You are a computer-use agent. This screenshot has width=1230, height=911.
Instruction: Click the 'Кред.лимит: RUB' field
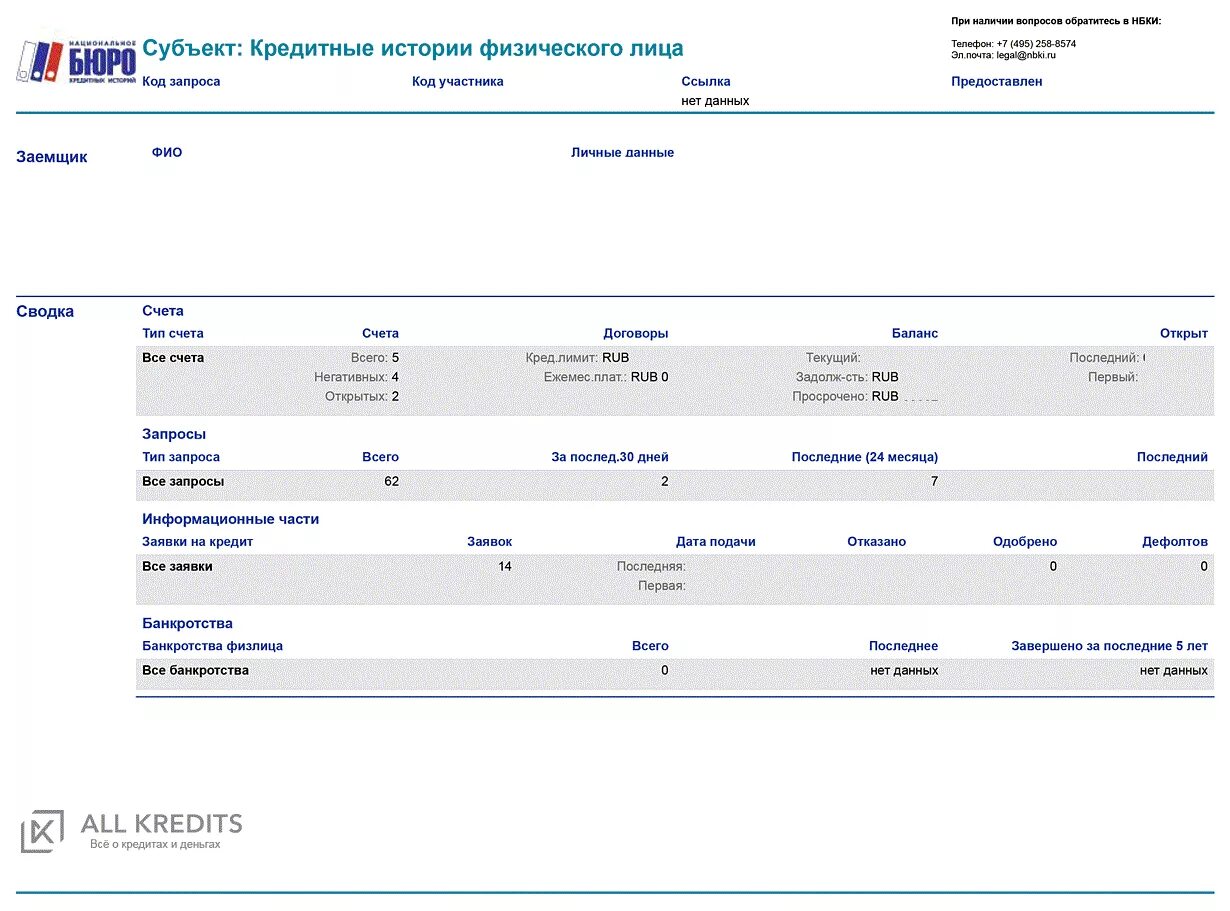(578, 358)
